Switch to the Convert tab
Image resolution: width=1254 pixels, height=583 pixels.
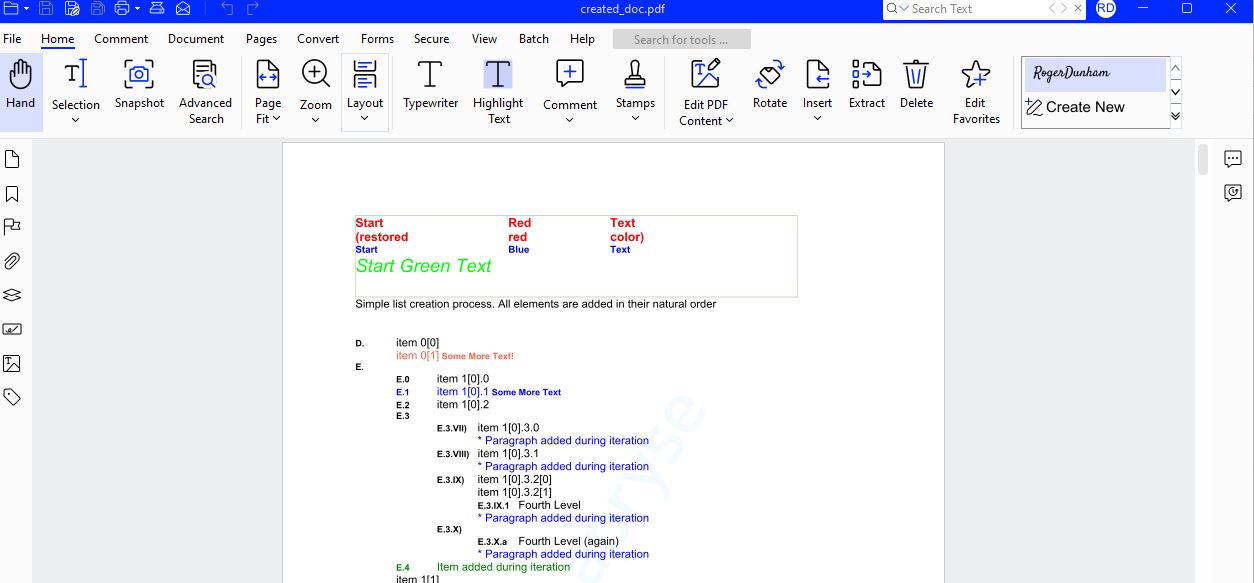[x=318, y=39]
